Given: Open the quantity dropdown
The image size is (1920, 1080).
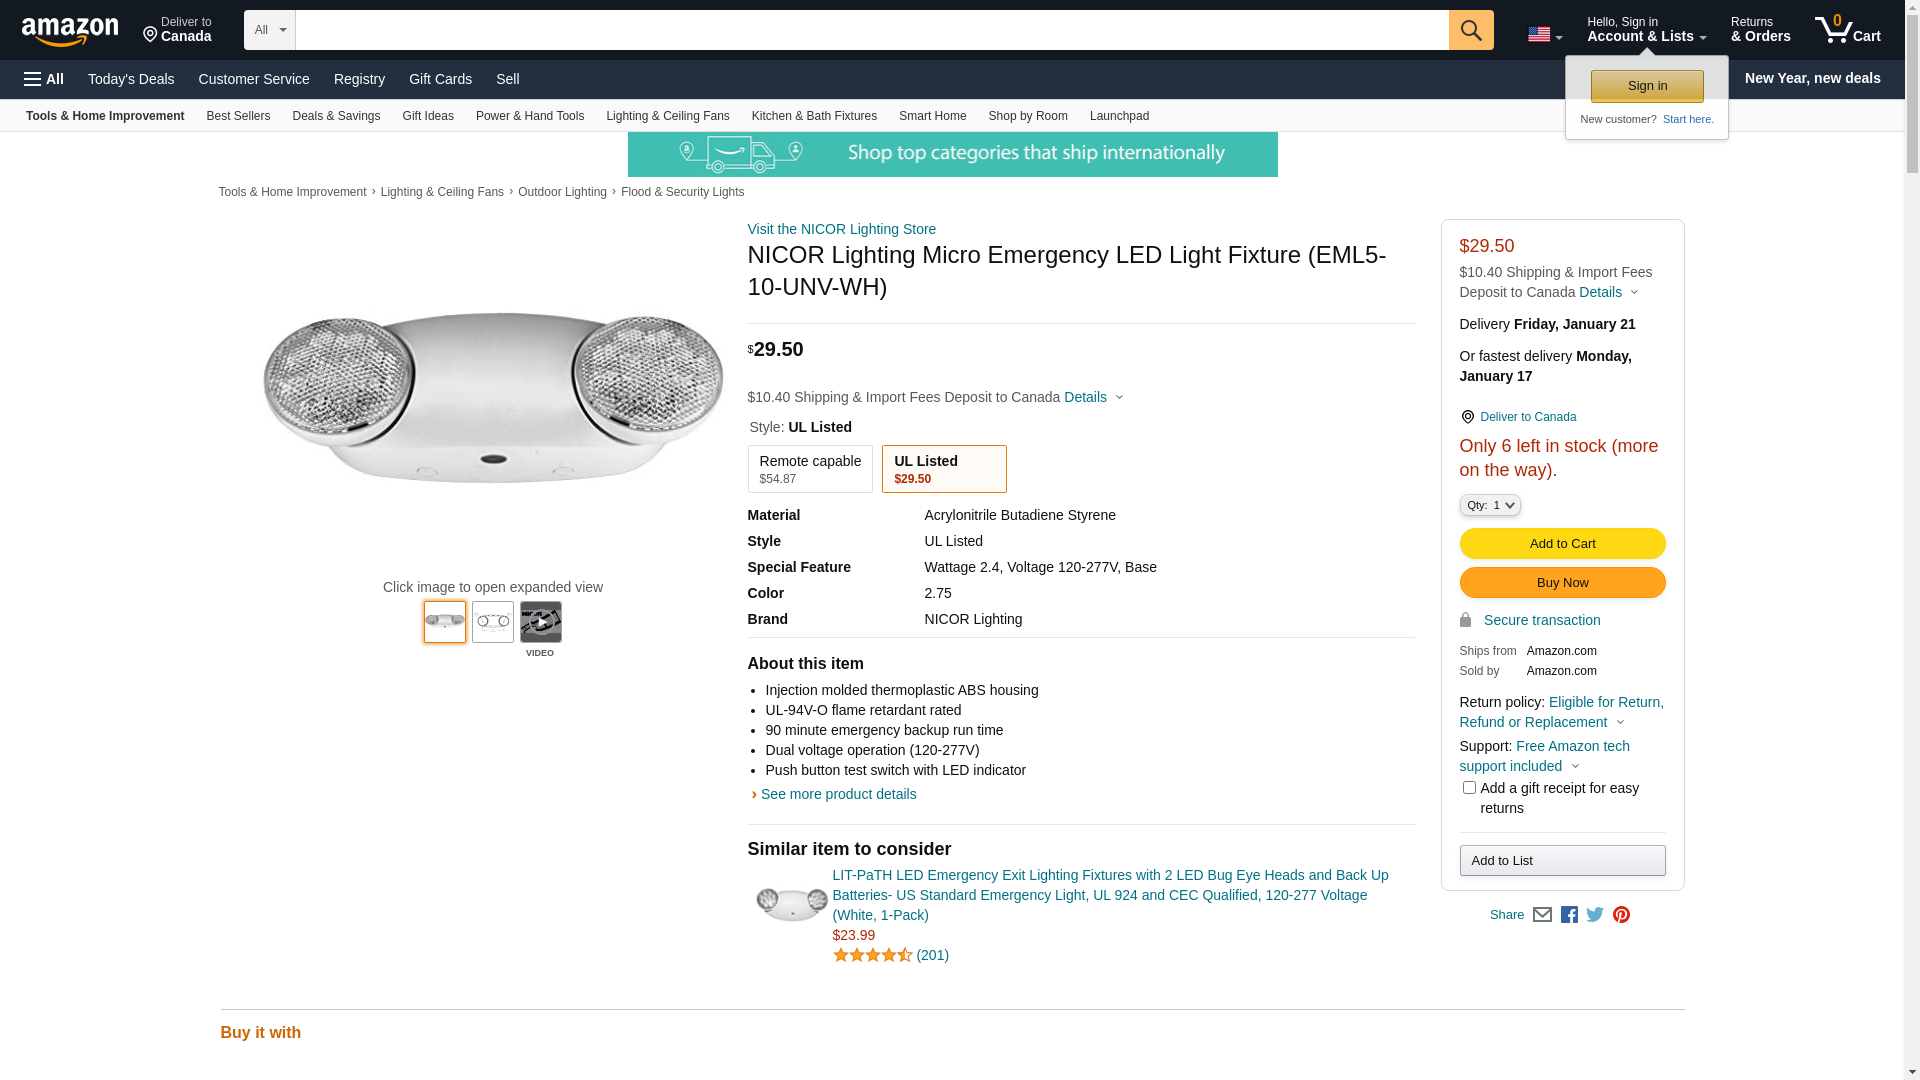Looking at the screenshot, I should coord(1490,505).
